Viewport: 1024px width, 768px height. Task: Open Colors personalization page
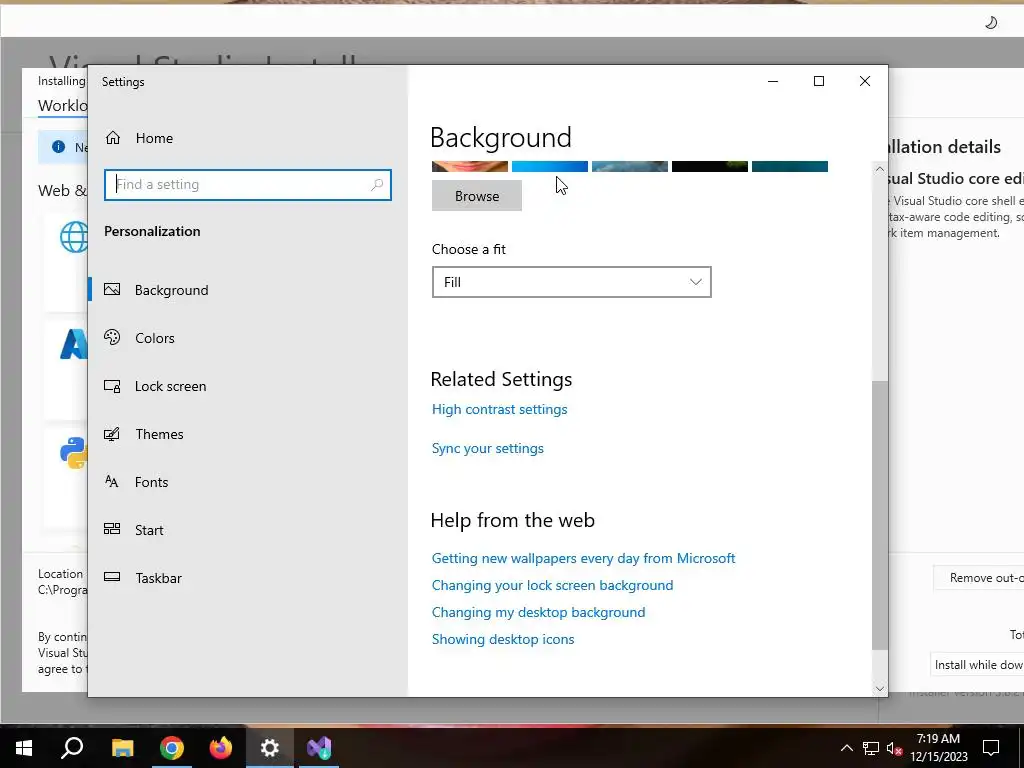154,338
